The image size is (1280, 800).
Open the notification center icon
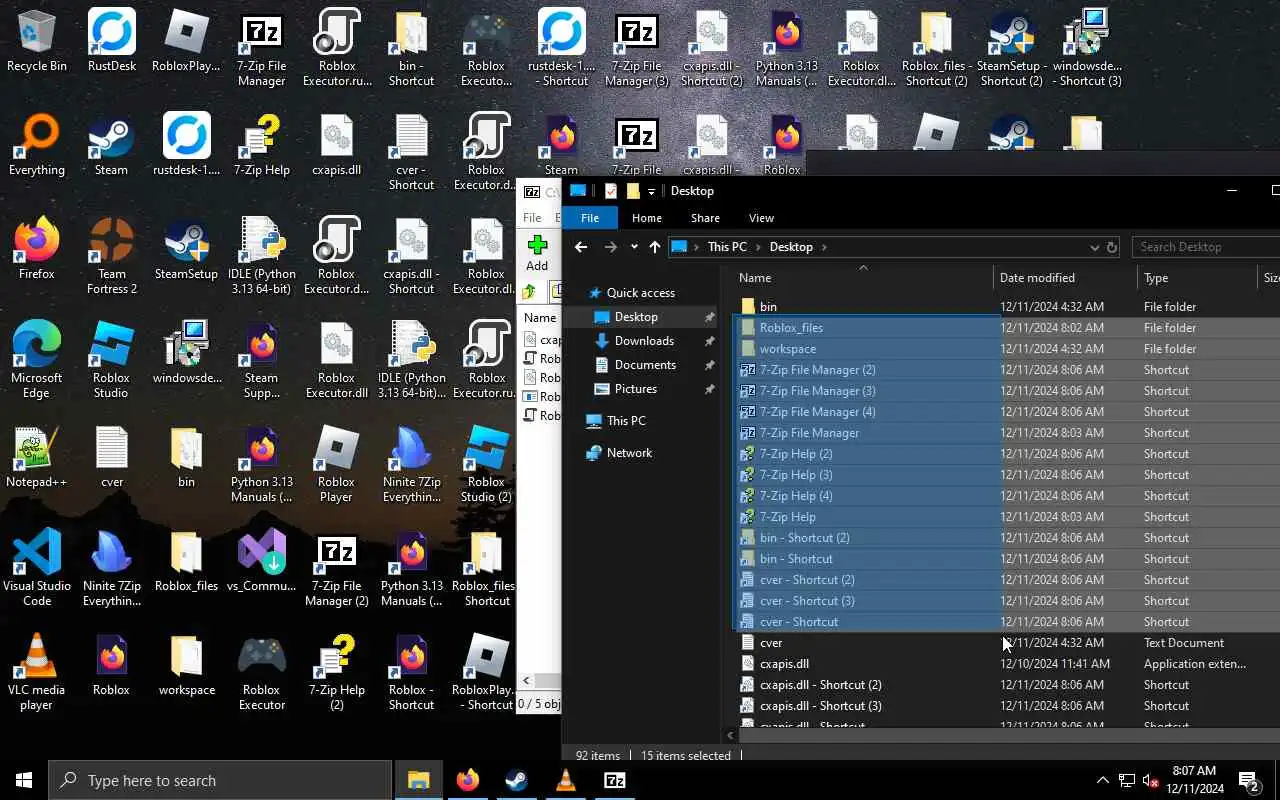(1248, 781)
